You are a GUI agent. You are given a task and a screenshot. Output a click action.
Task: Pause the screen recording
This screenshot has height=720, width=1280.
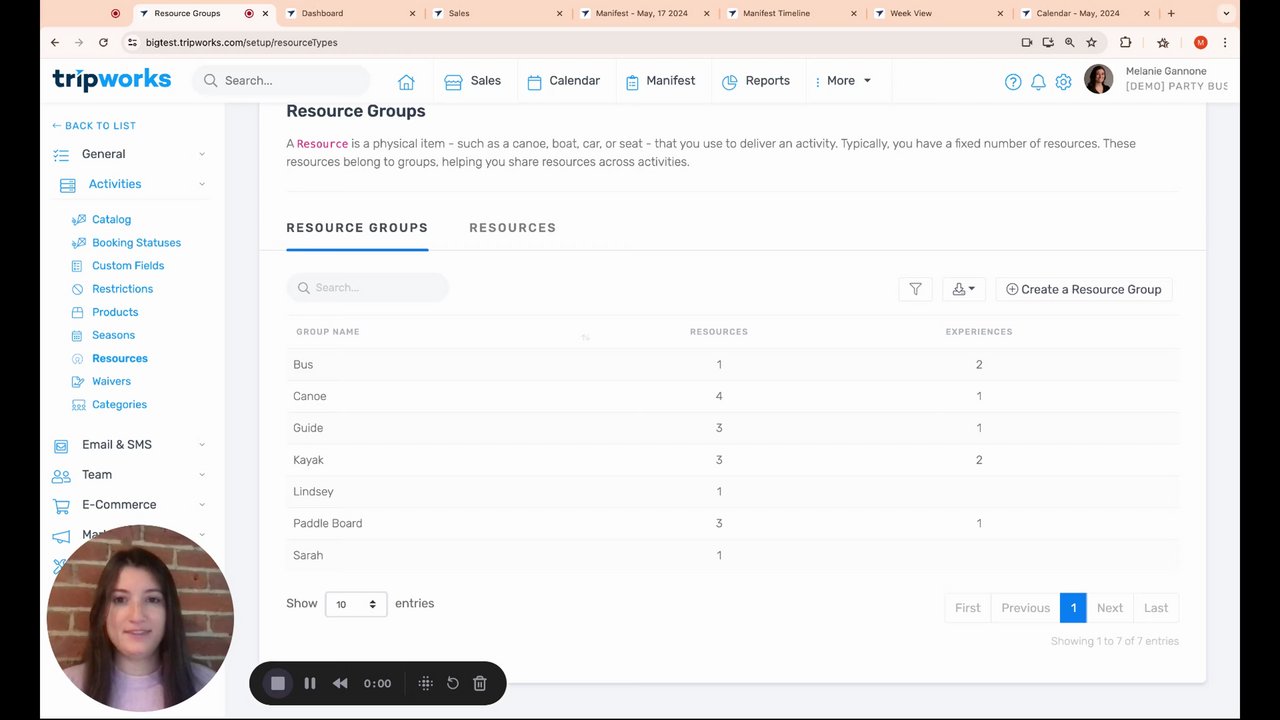coord(310,683)
